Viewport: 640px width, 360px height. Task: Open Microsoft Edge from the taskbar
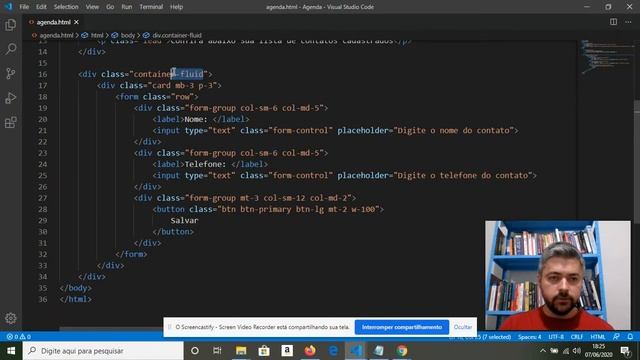click(x=333, y=351)
